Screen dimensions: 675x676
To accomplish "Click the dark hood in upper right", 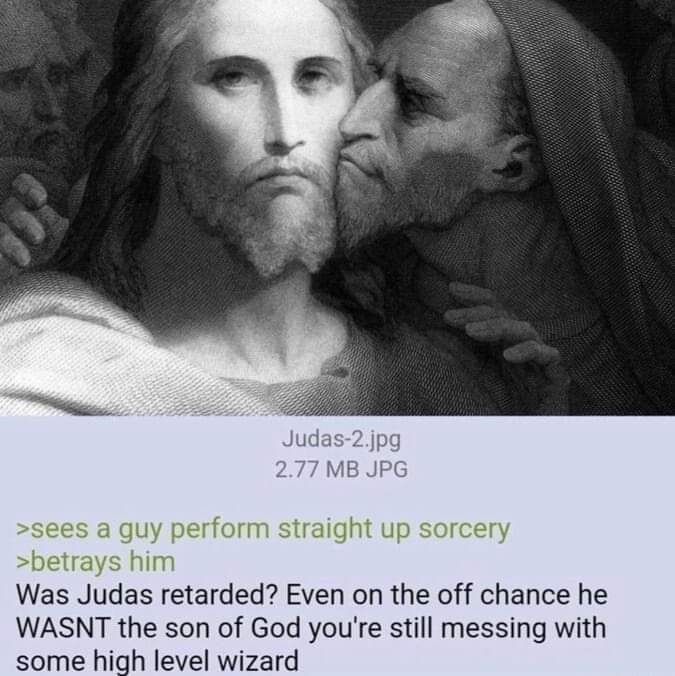I will (595, 129).
